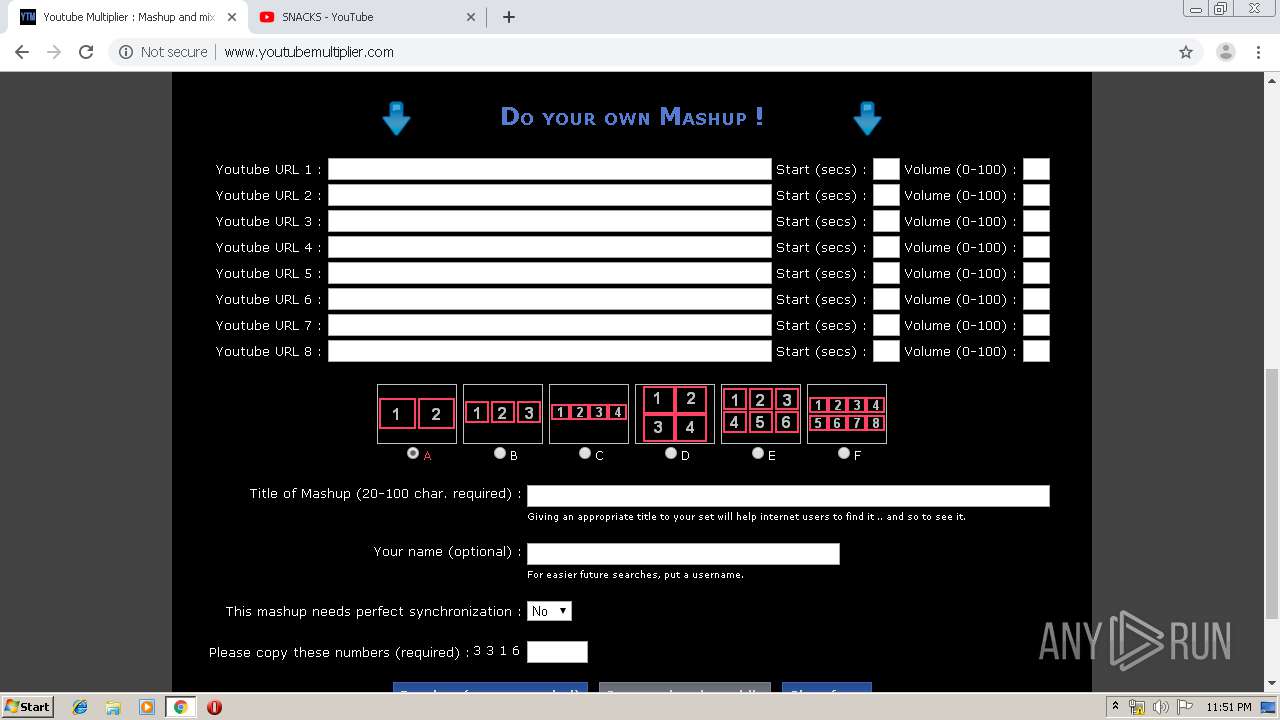Click Volume box for URL 1
Screen dimensions: 1280x720
[x=1036, y=169]
